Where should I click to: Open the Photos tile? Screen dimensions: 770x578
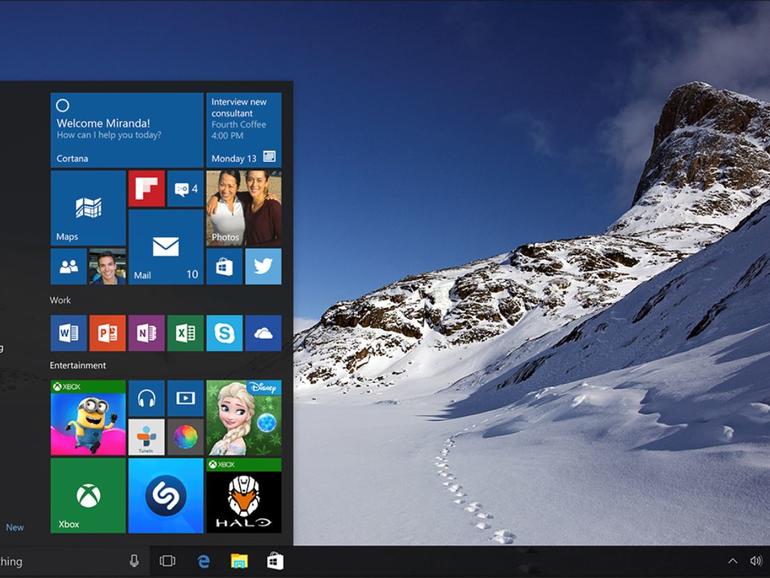pyautogui.click(x=244, y=208)
